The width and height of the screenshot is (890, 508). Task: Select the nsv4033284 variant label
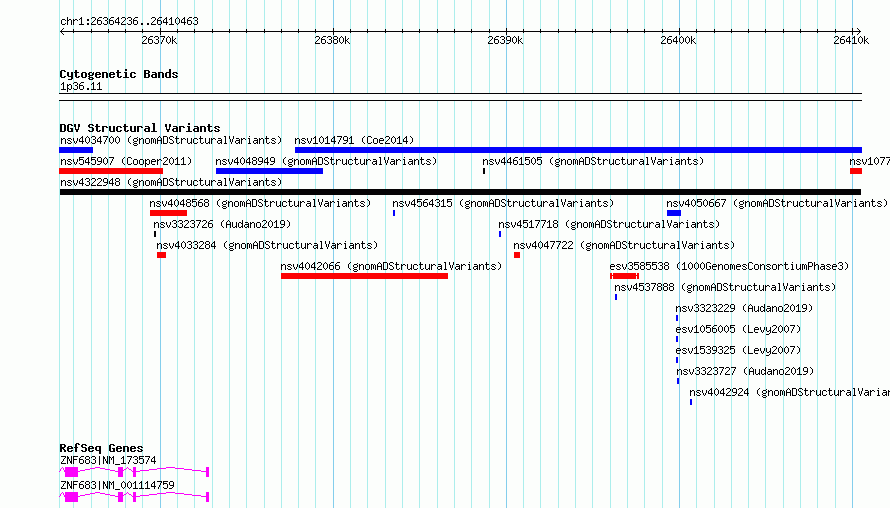click(267, 245)
